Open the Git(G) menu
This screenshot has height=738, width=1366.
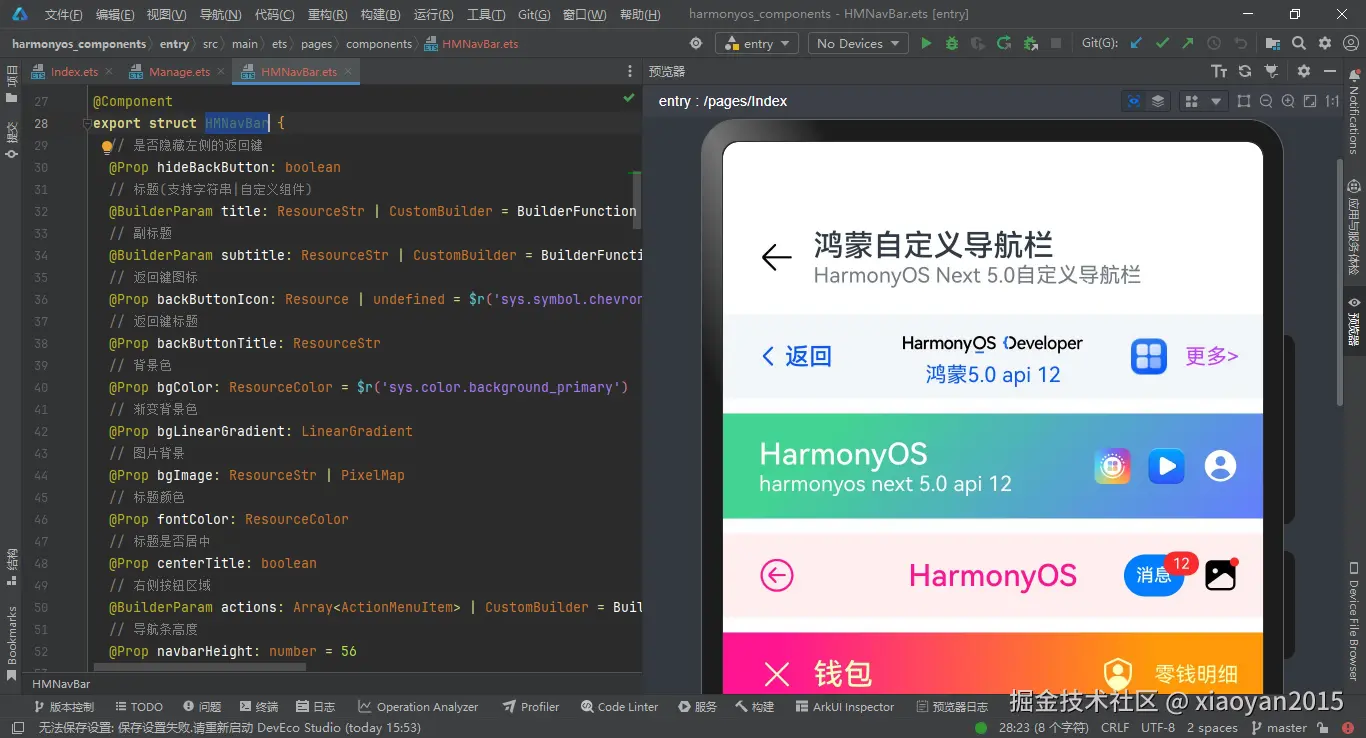[x=534, y=15]
